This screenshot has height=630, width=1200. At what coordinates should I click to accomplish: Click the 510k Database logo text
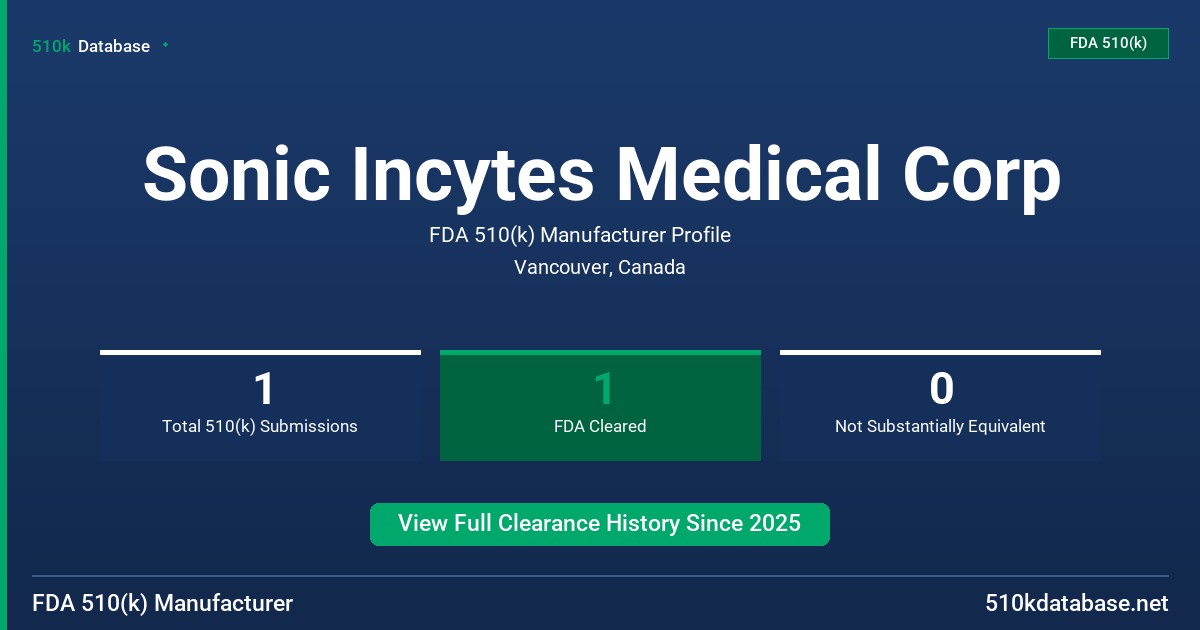coord(91,46)
